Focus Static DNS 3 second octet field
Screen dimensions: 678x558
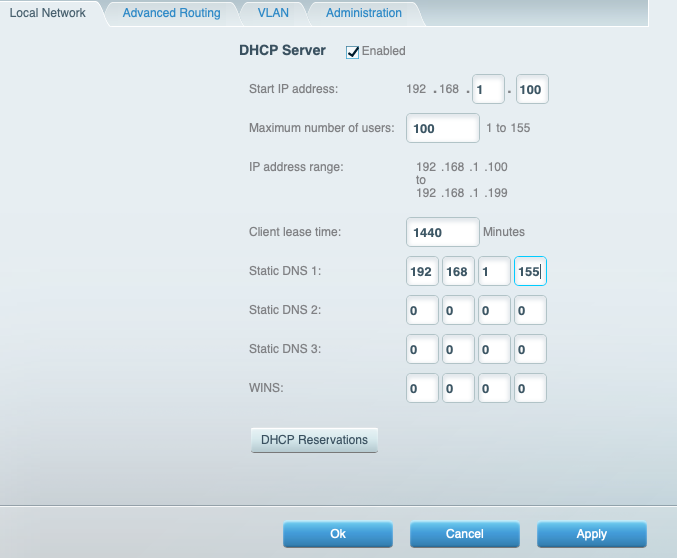click(x=458, y=349)
